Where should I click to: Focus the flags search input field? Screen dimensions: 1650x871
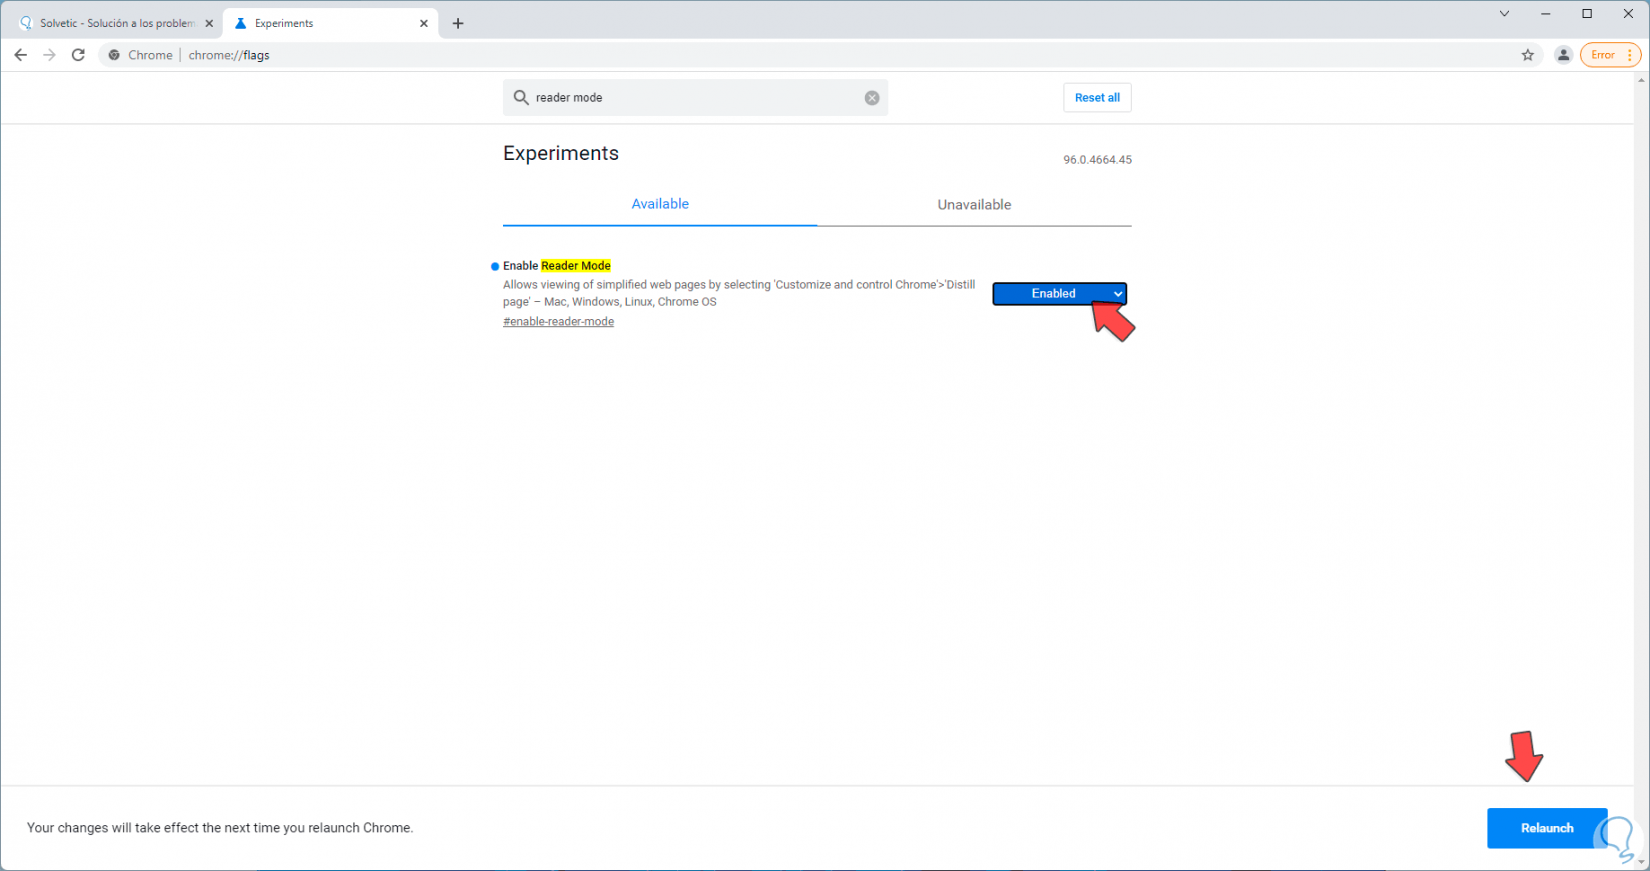click(x=695, y=98)
